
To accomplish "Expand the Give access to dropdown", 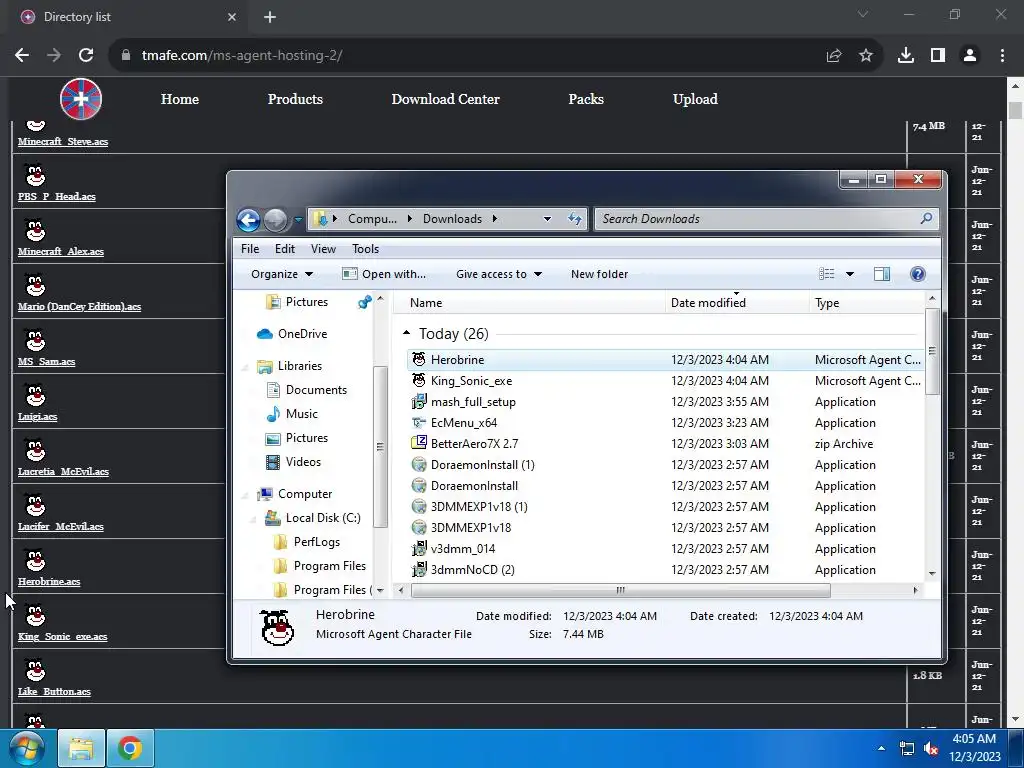I will point(499,274).
